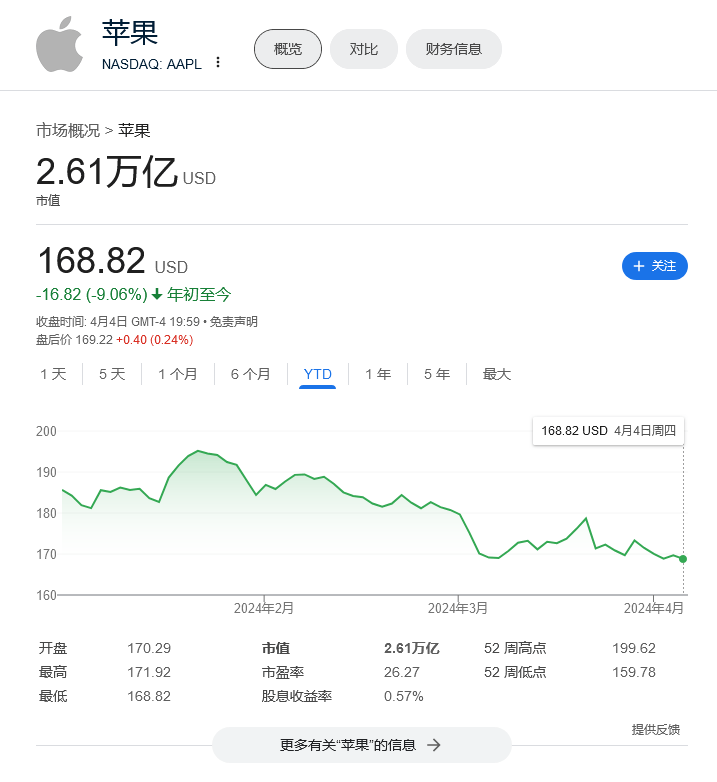Click the 提供反馈 feedback link
The width and height of the screenshot is (717, 782).
click(x=656, y=730)
